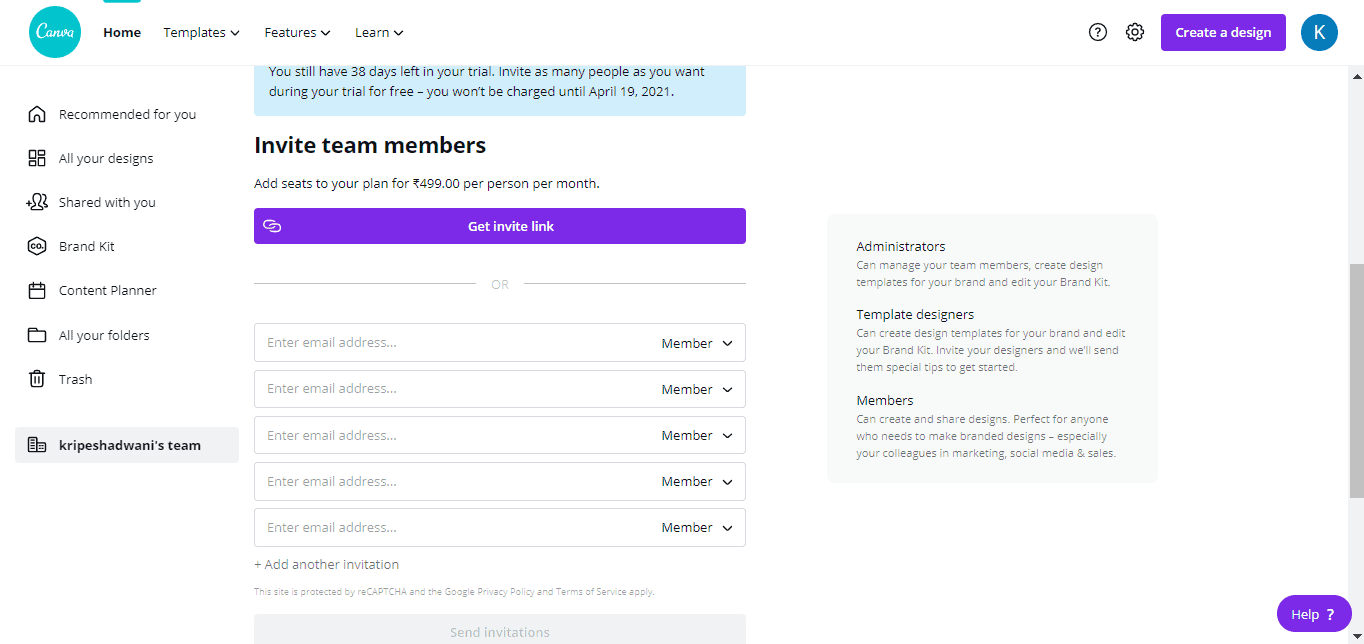Click the Get invite link button
The width and height of the screenshot is (1364, 644).
pos(500,226)
